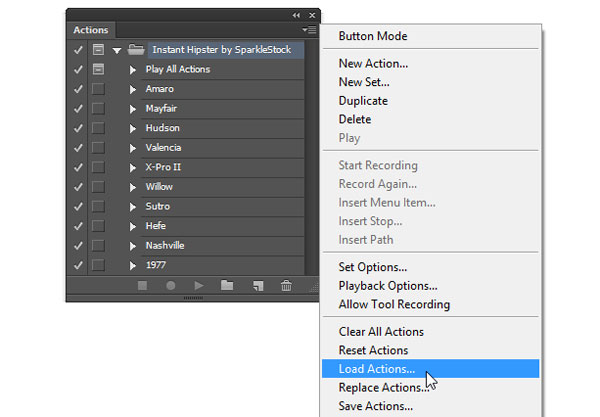Choose Delete from the panel menu
Viewport: 600px width, 417px height.
click(430, 119)
